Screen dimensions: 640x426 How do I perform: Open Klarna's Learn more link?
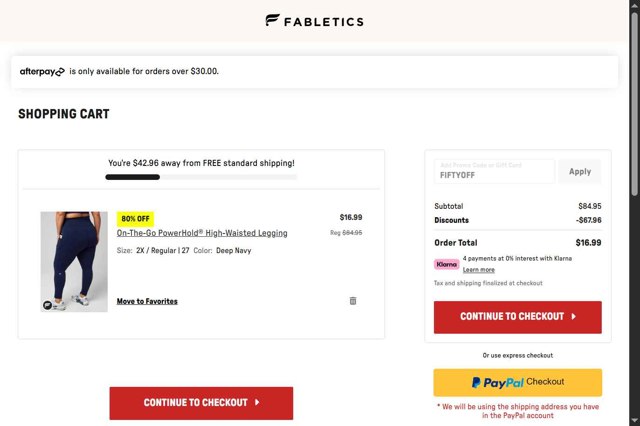[478, 270]
